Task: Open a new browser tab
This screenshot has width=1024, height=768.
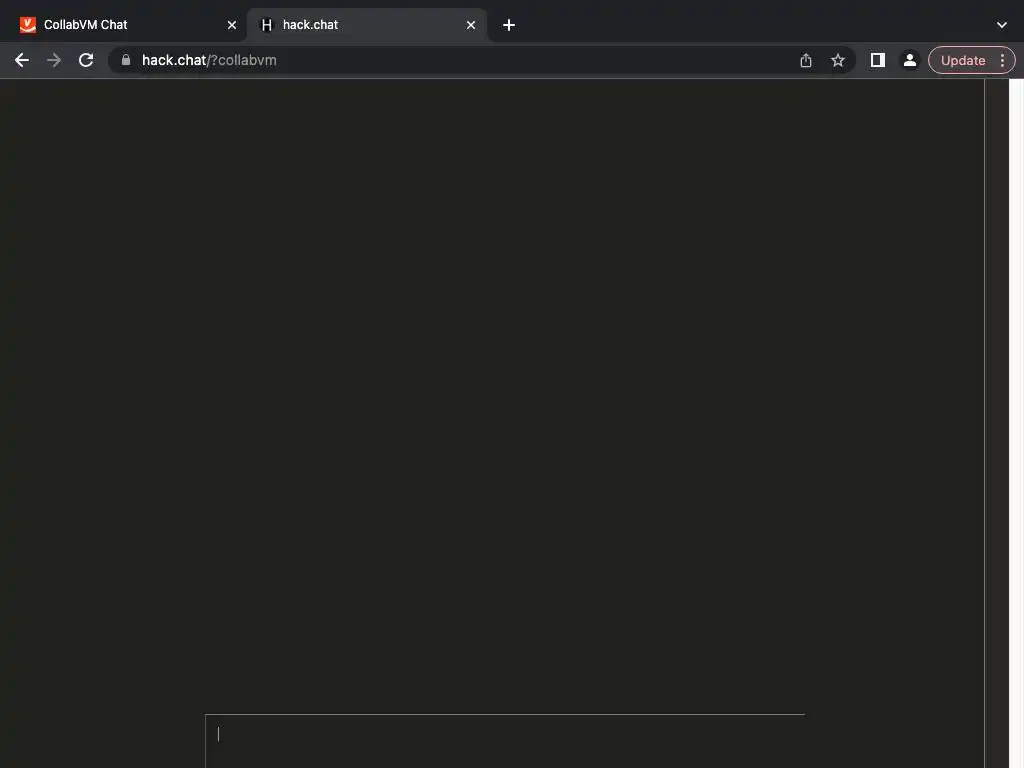Action: 509,25
